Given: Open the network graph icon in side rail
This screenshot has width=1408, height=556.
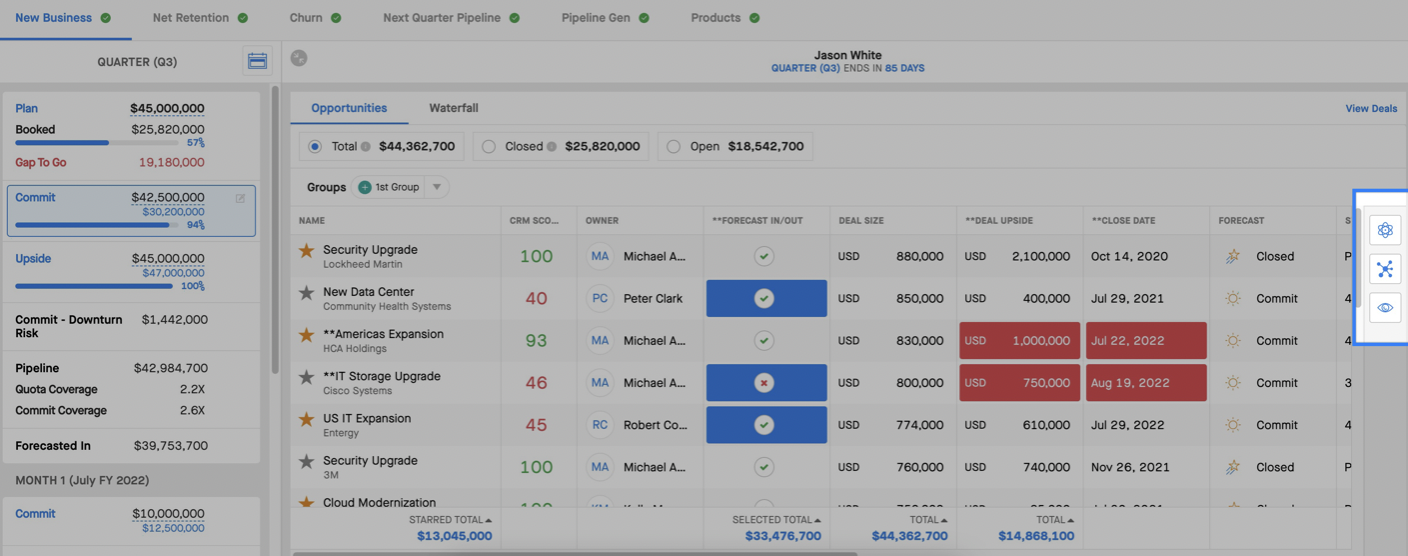Looking at the screenshot, I should (1385, 269).
